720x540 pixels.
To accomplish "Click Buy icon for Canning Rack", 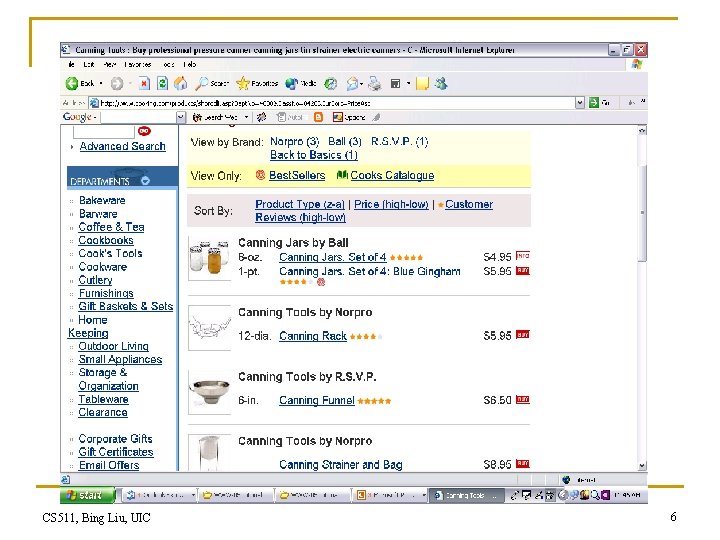I will (x=523, y=334).
